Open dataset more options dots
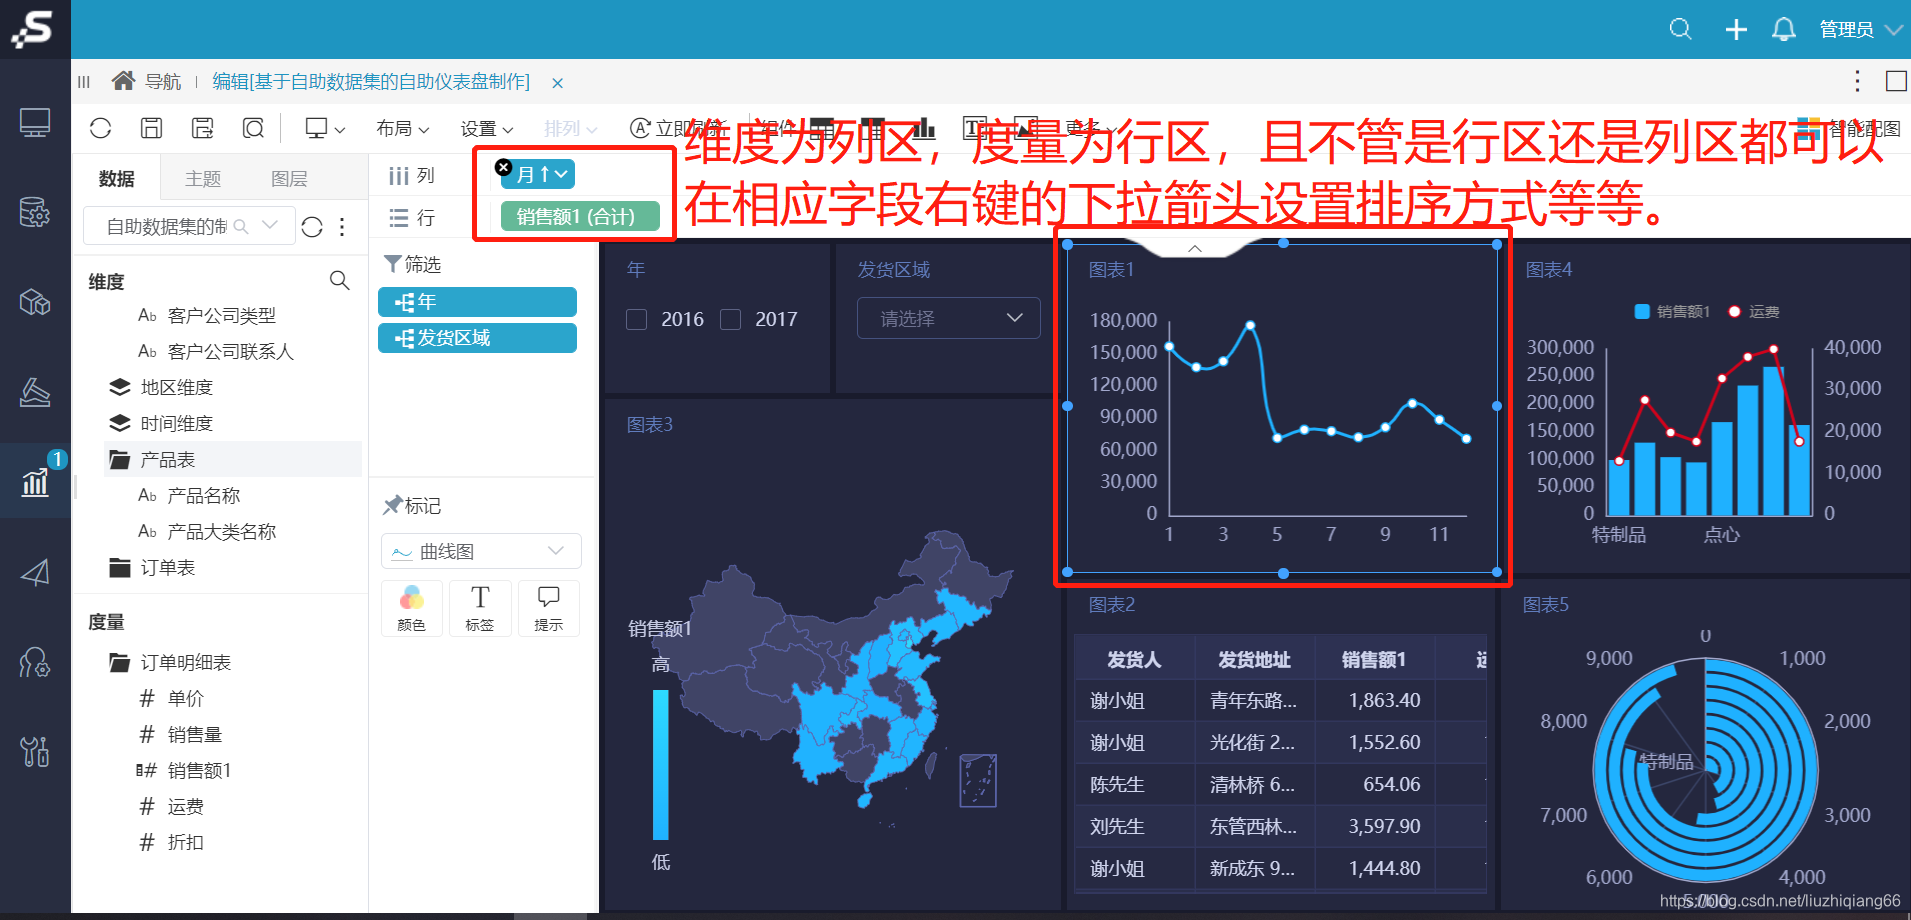The image size is (1911, 920). click(x=342, y=227)
